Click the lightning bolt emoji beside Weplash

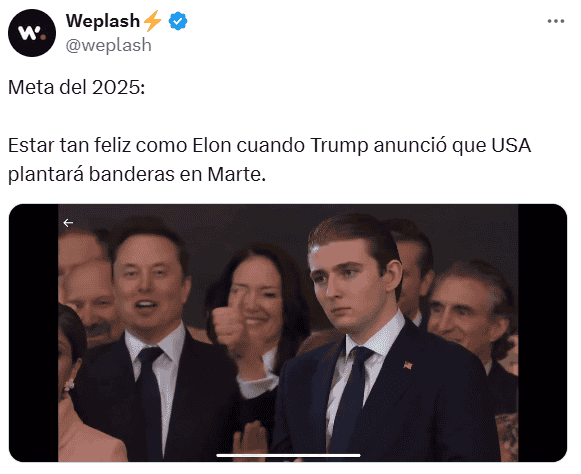152,21
